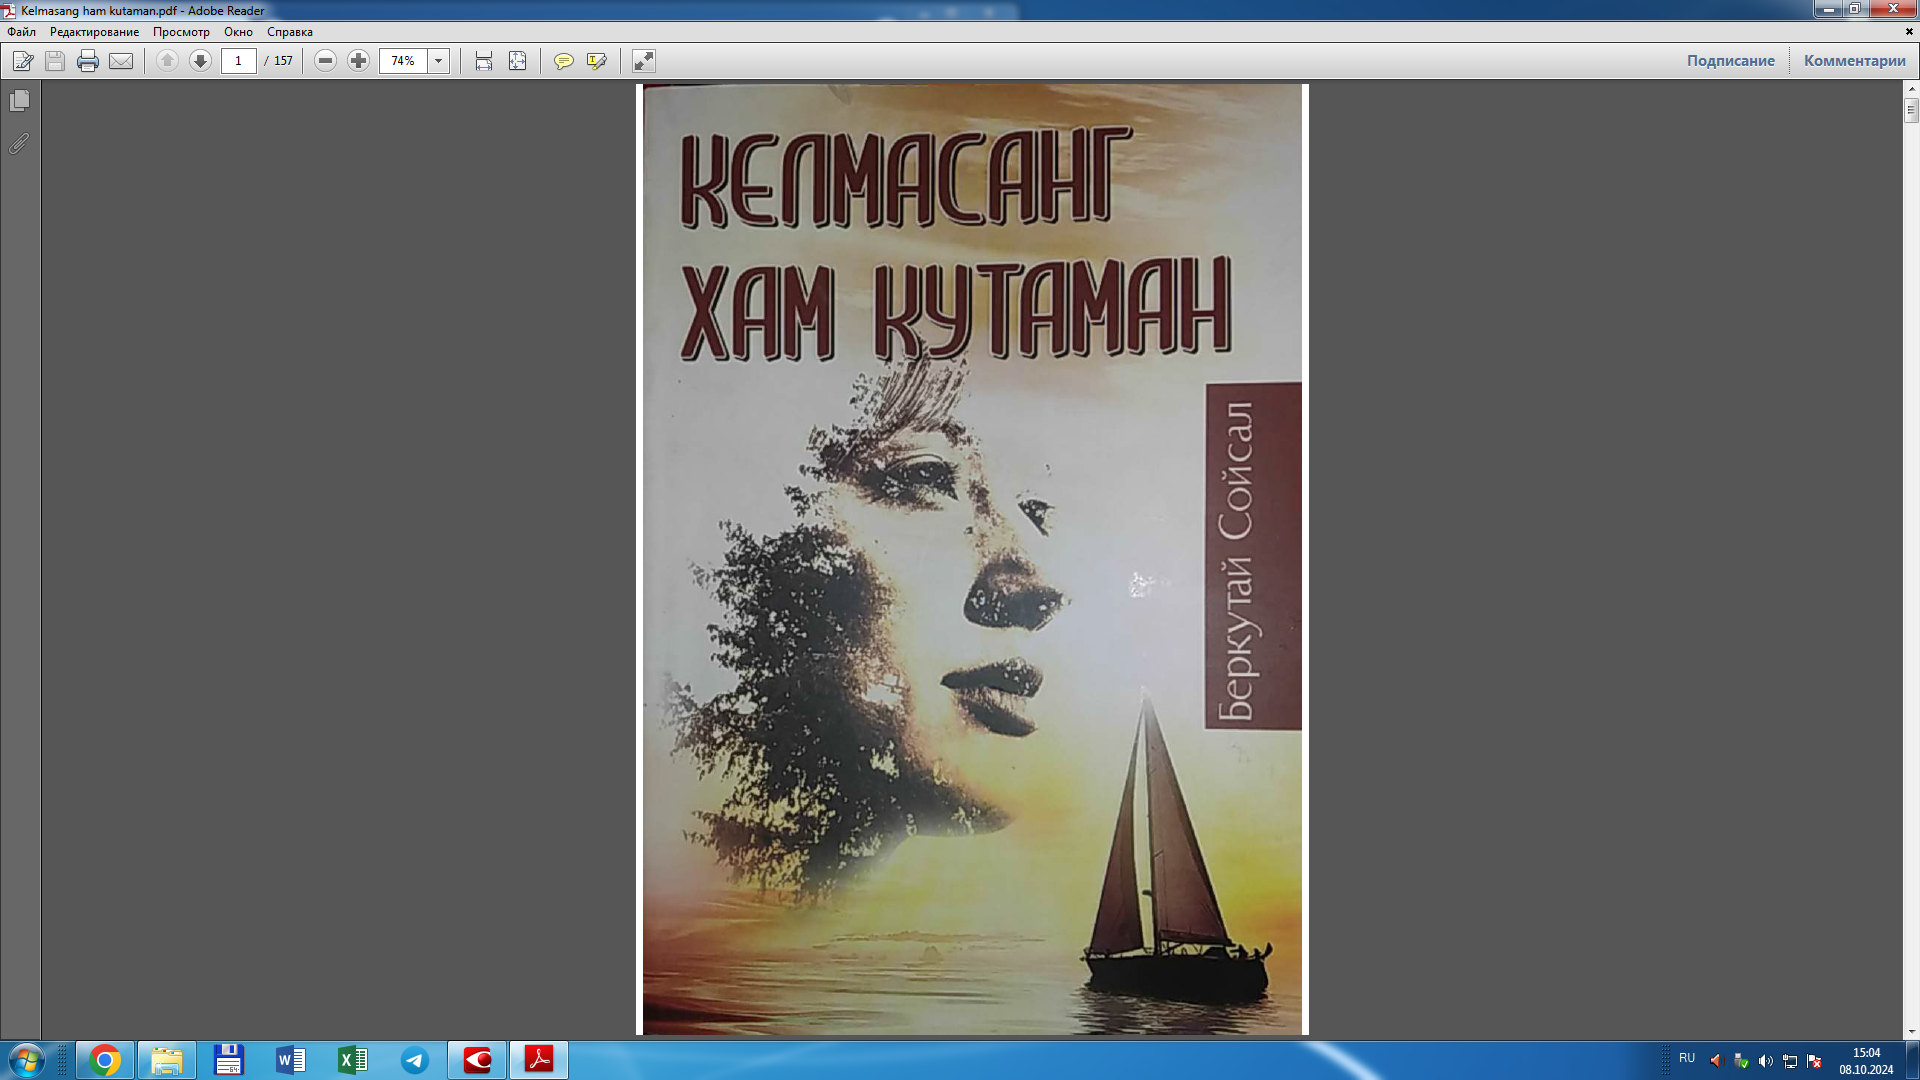Click the Fit One Full Page icon
This screenshot has width=1920, height=1080.
[x=516, y=61]
